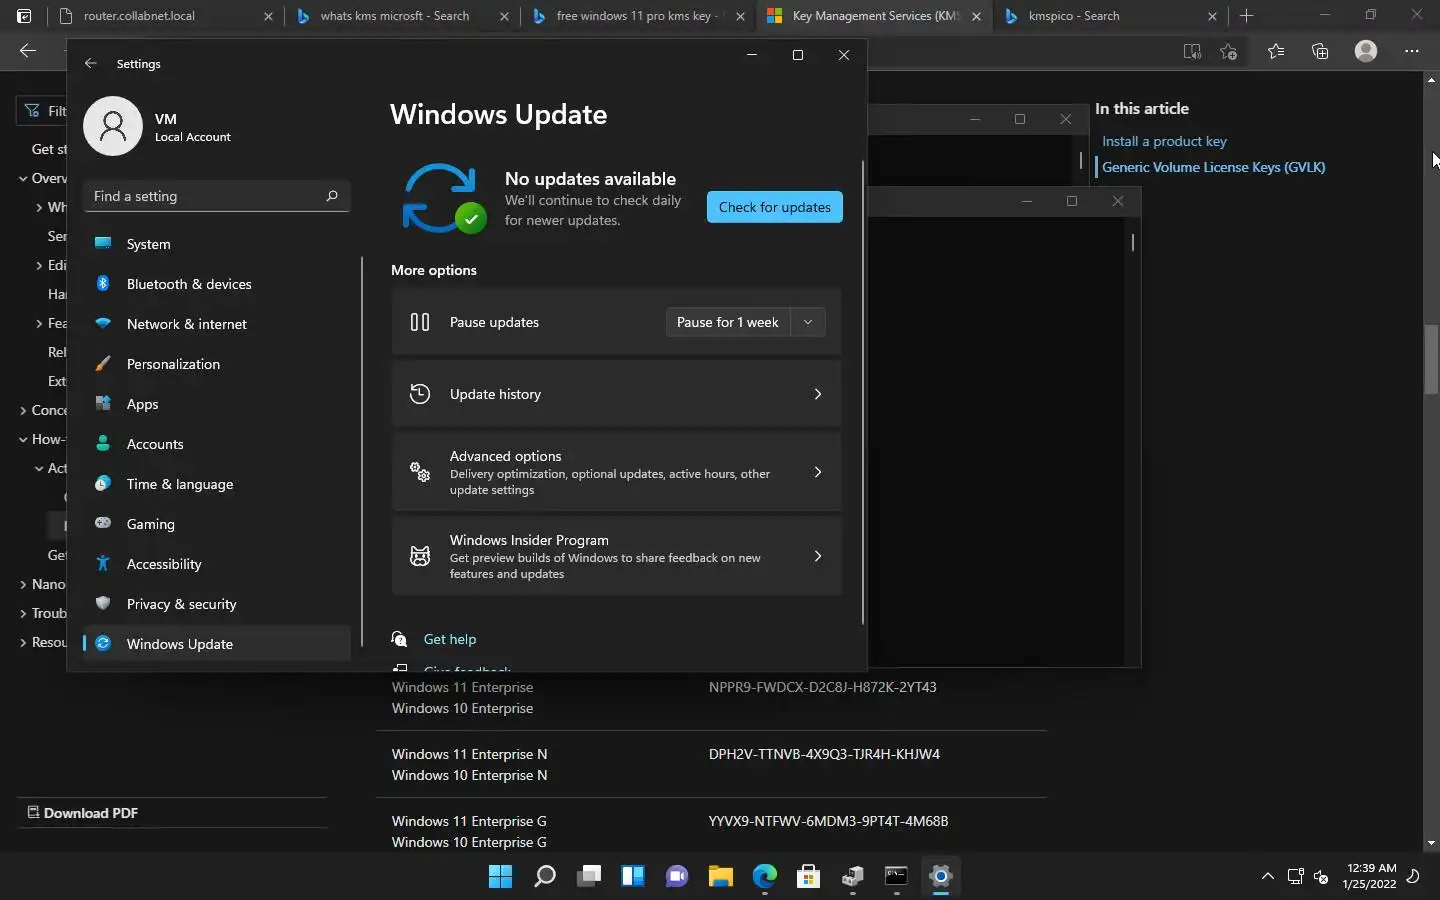Open Pause updates duration dropdown arrow

pyautogui.click(x=808, y=322)
